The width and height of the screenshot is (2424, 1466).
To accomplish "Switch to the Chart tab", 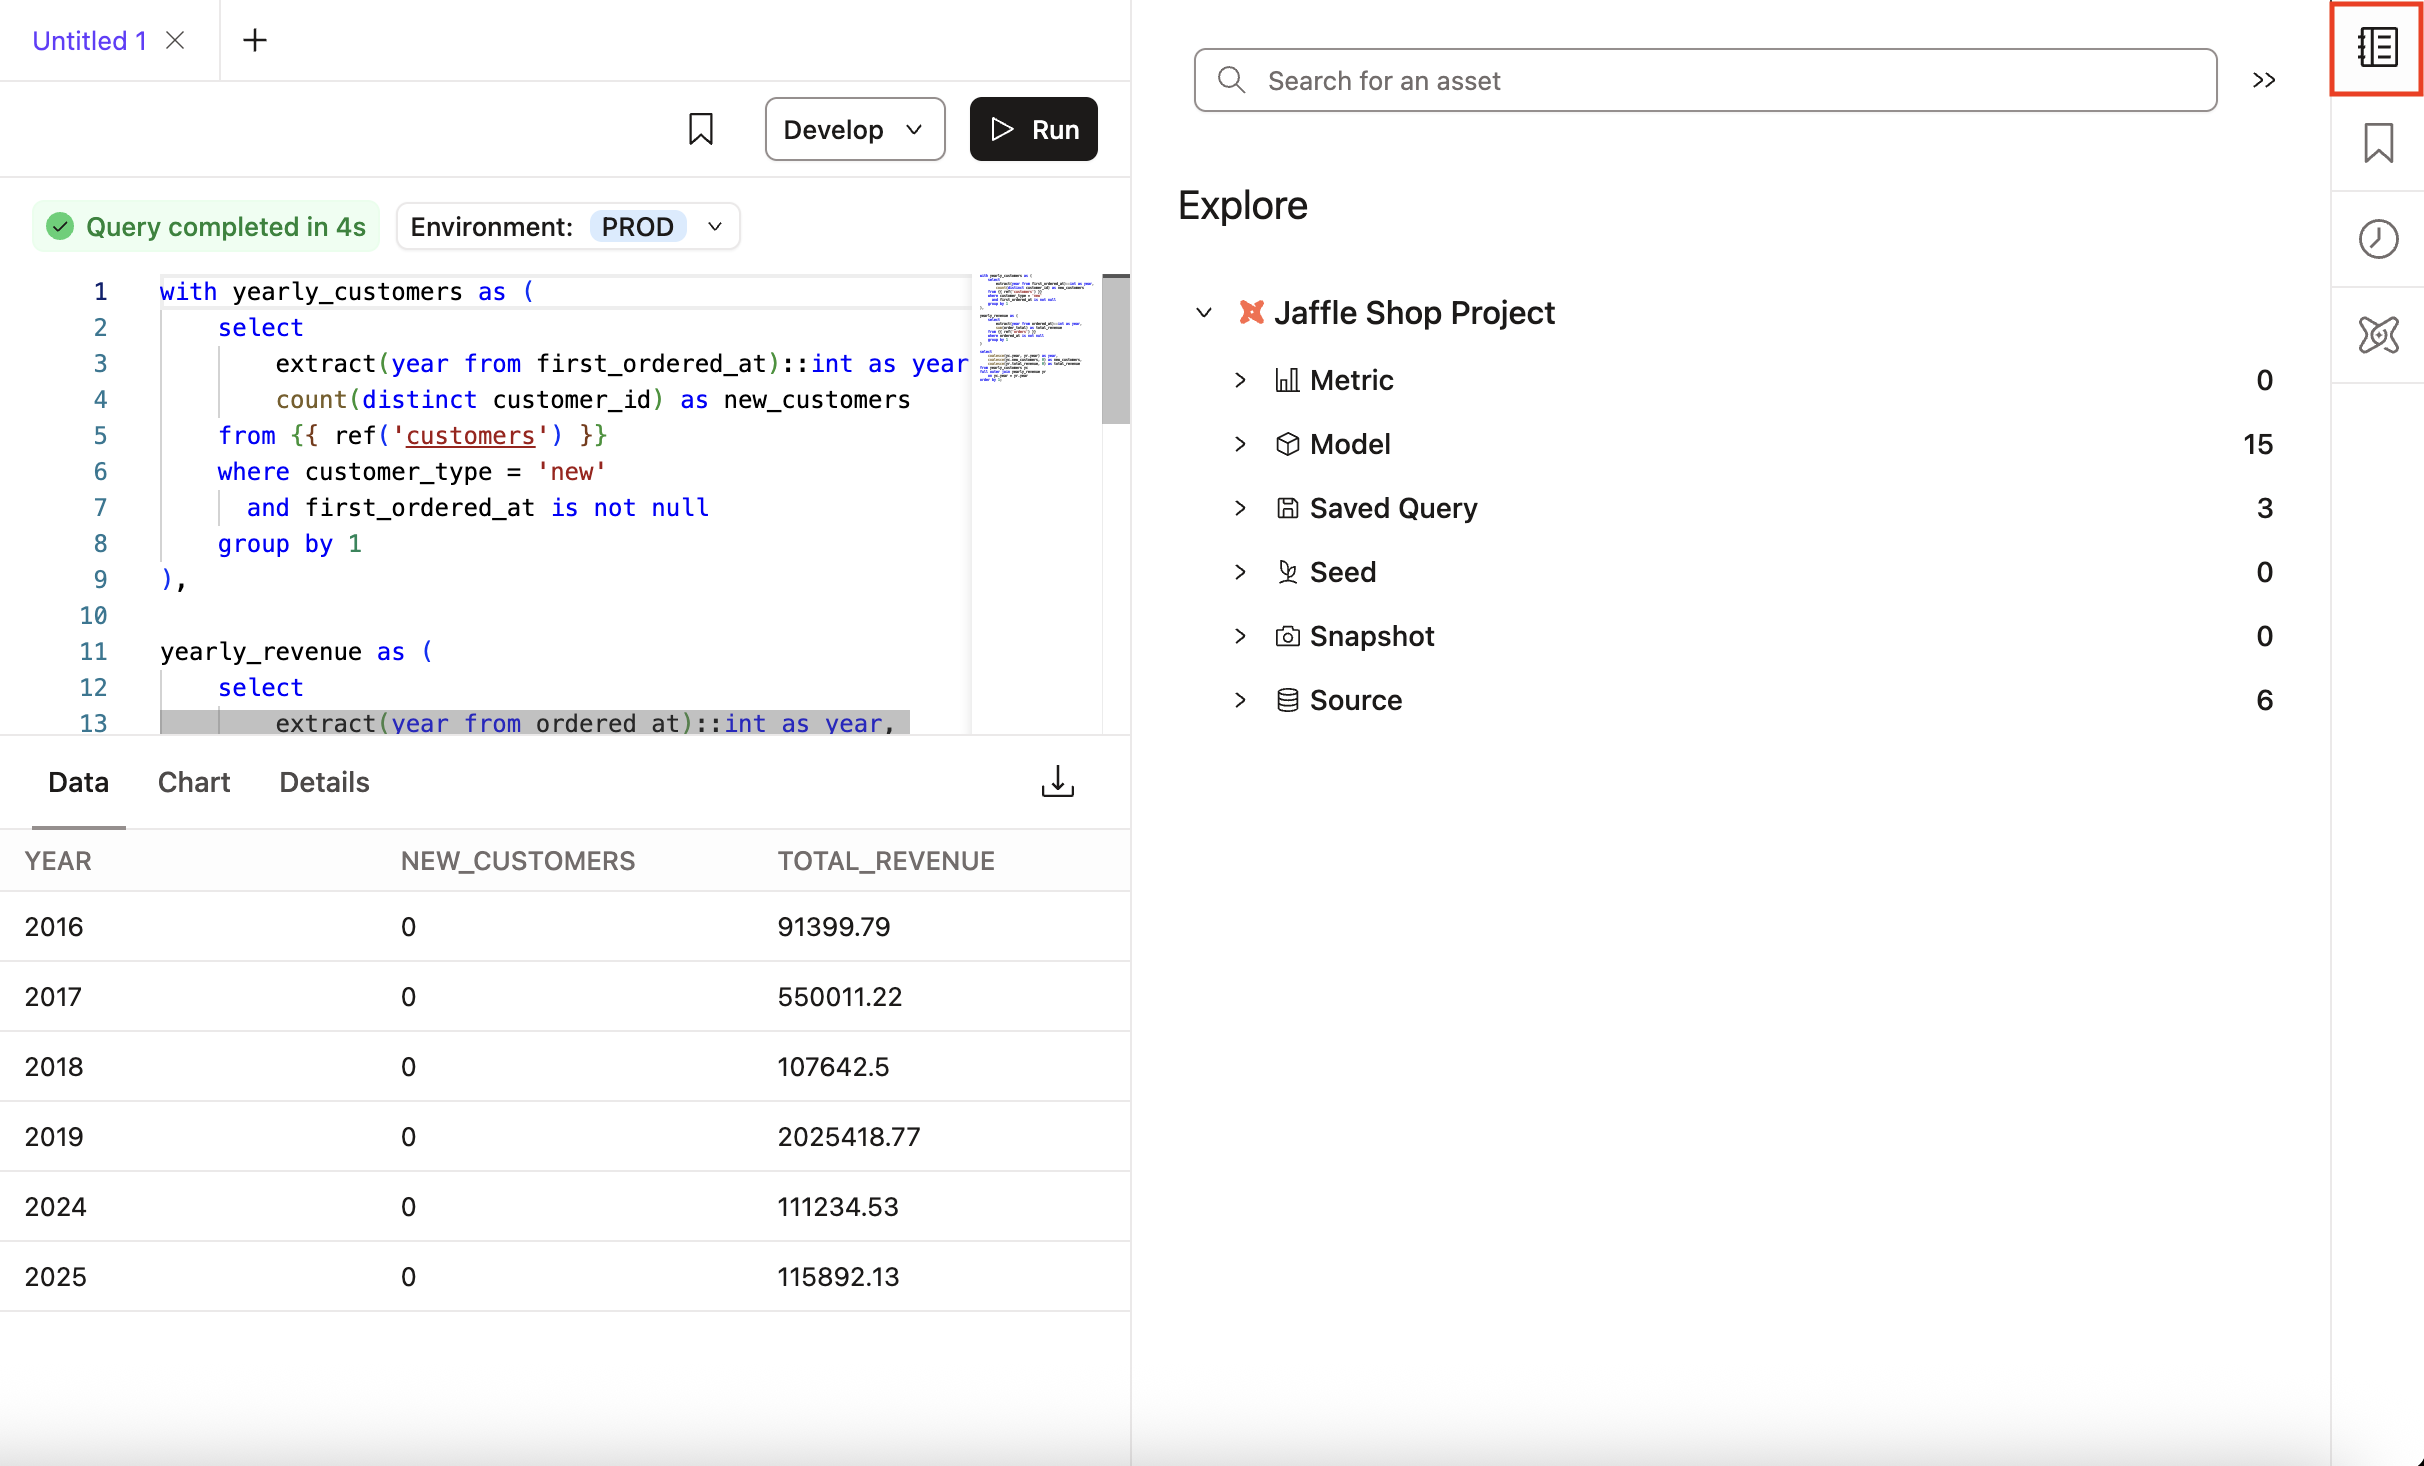I will (193, 782).
